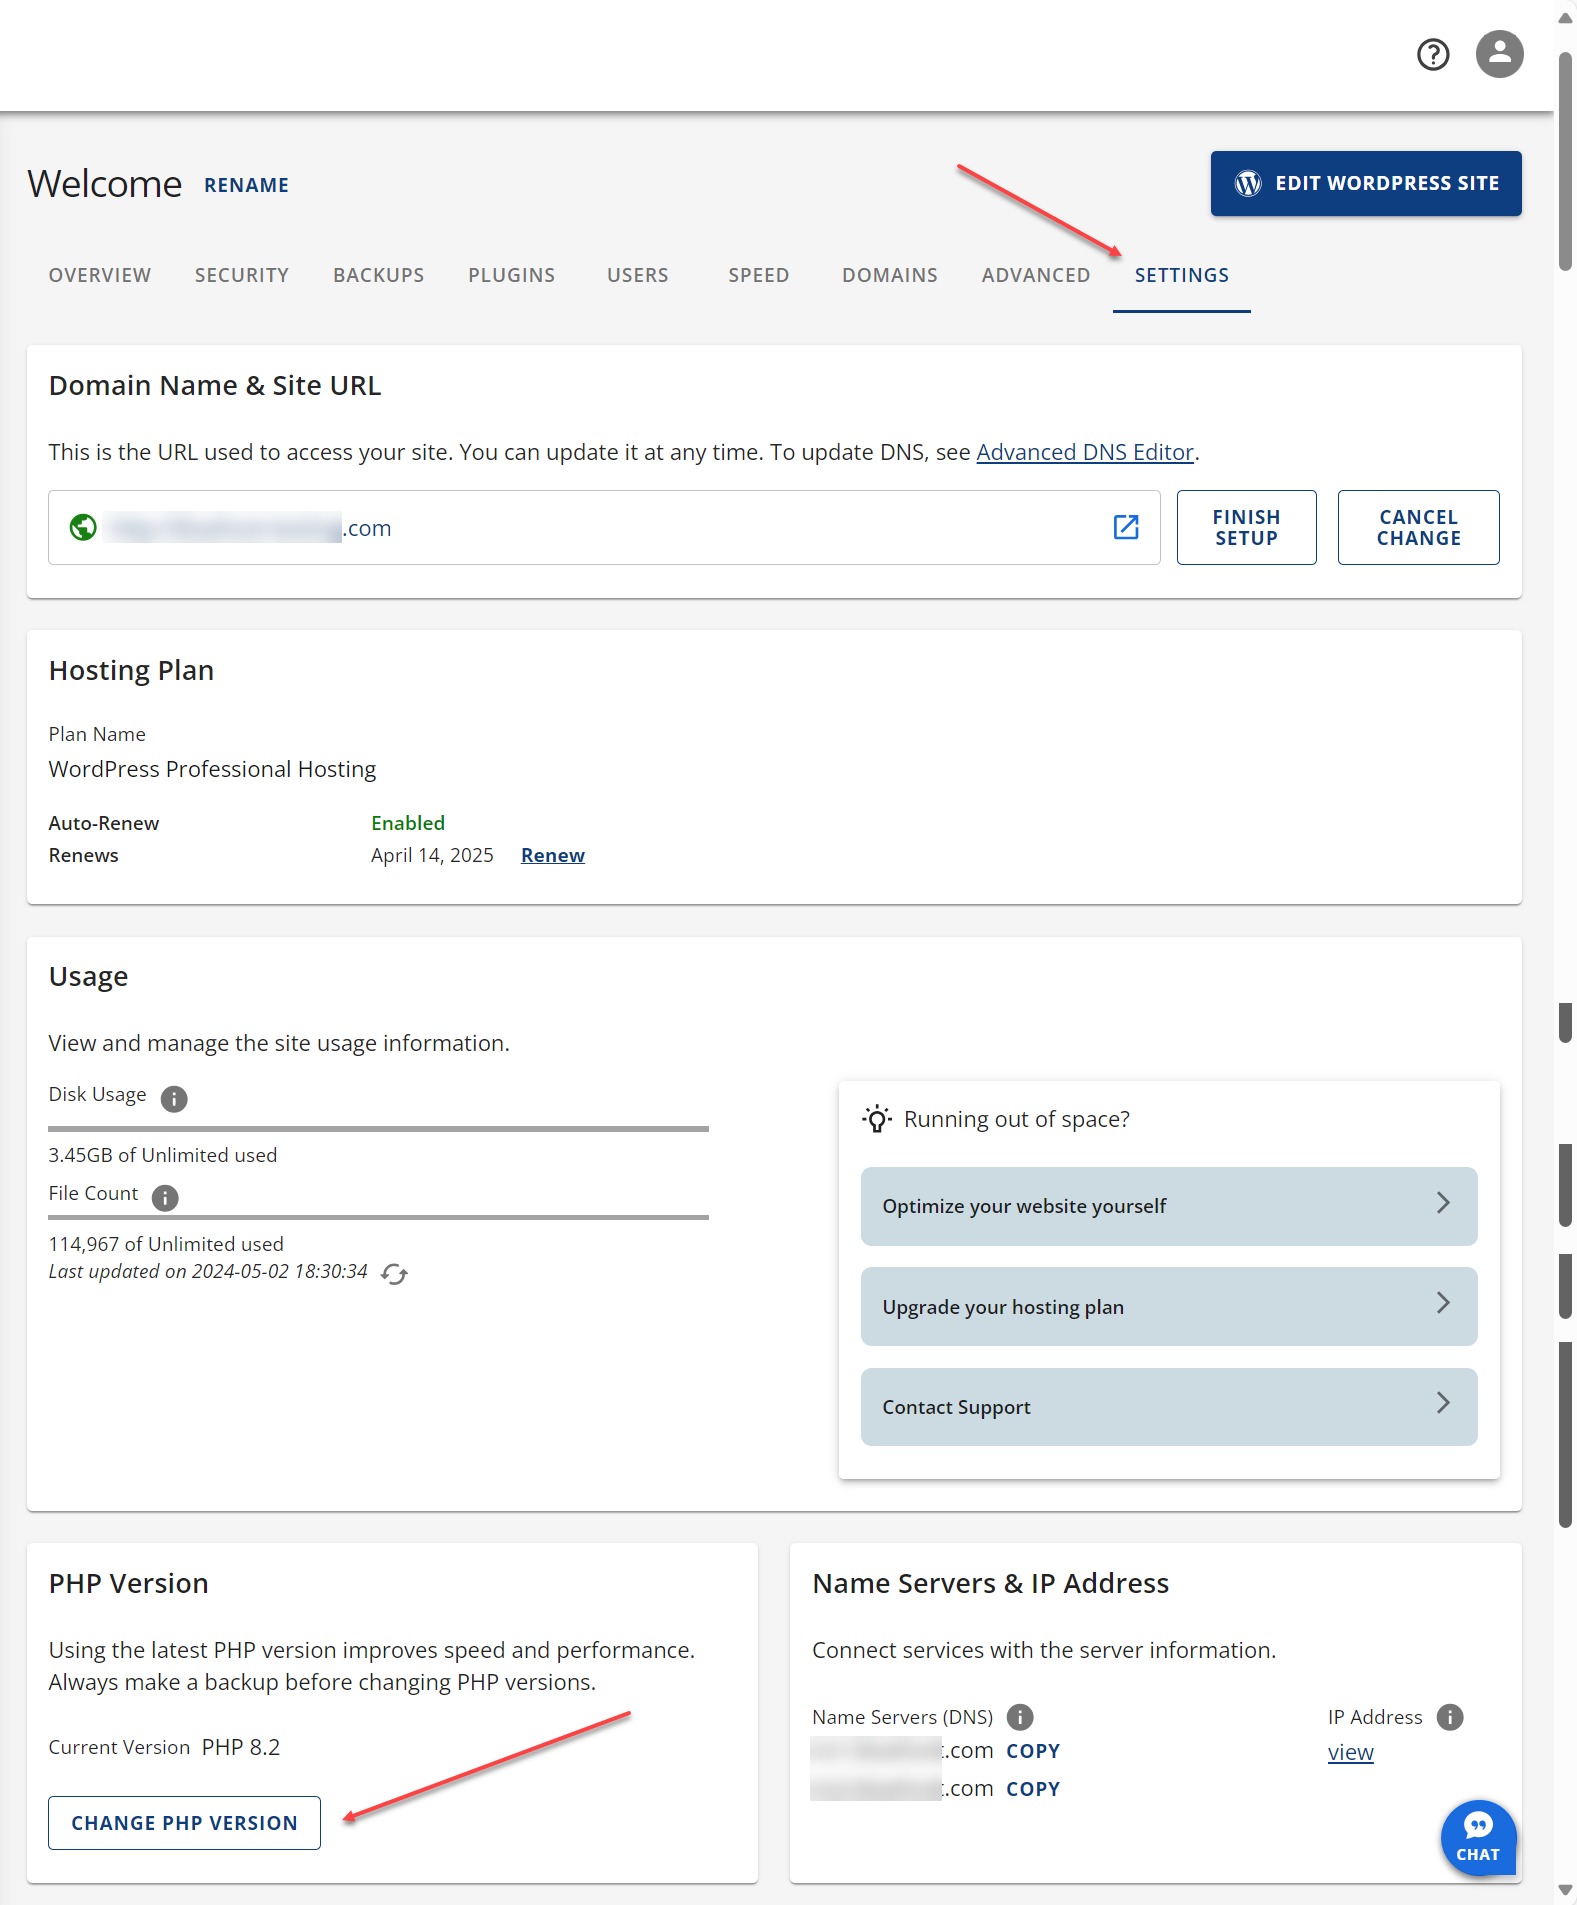Open the Chat bubble widget
Screen dimensions: 1577x1905
coord(1478,1837)
